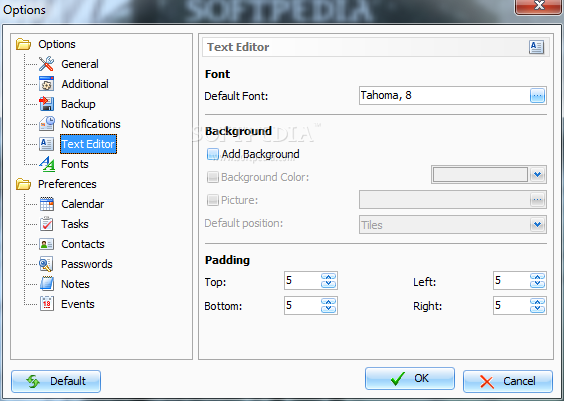Click the Text Editor tree icon

(x=46, y=144)
